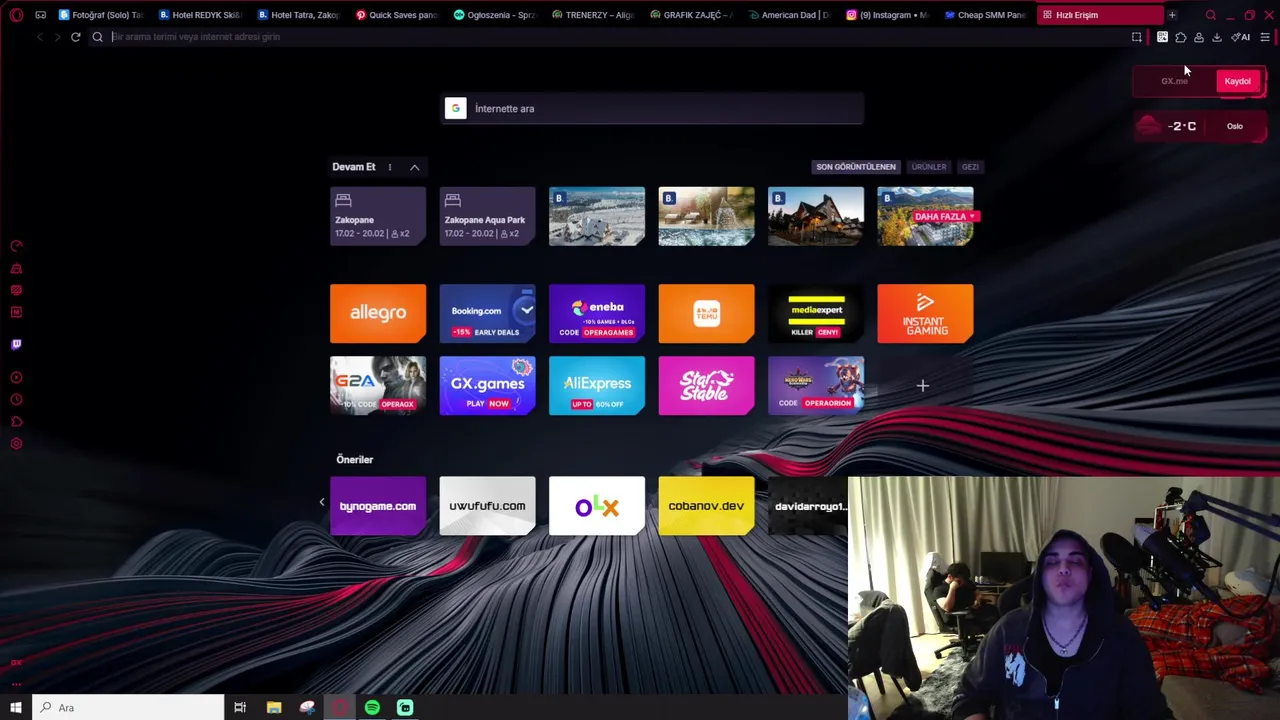Open the AI assistant icon in toolbar
This screenshot has width=1280, height=720.
[1241, 37]
